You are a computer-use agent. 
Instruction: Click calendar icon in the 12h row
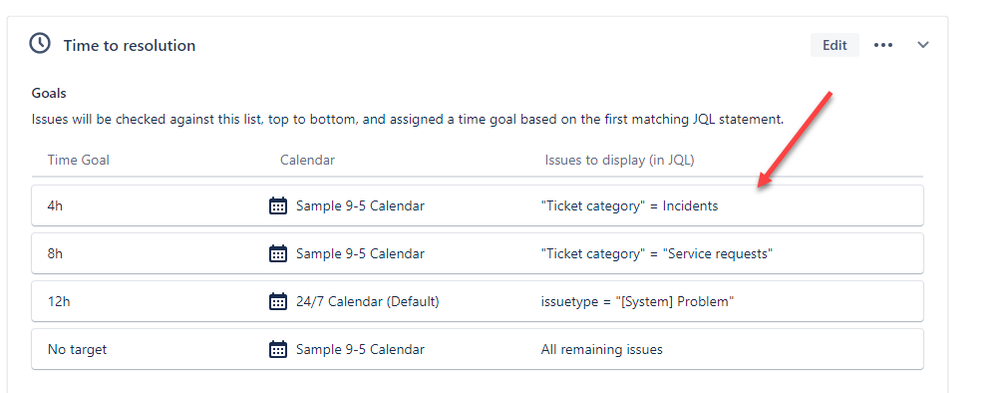(278, 301)
